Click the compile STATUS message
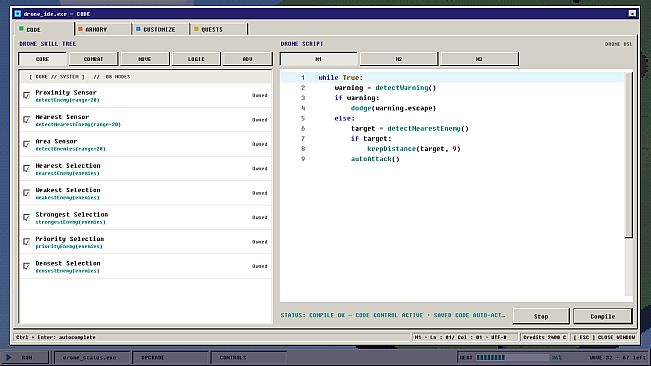Screen dimensions: 651x366 [x=393, y=315]
